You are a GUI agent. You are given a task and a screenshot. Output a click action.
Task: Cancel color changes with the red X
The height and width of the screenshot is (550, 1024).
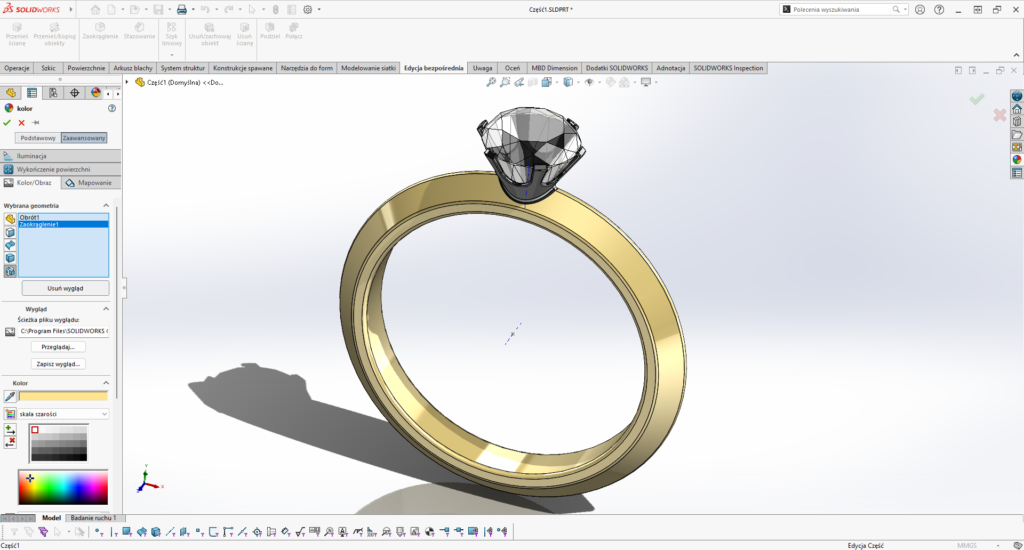[21, 122]
